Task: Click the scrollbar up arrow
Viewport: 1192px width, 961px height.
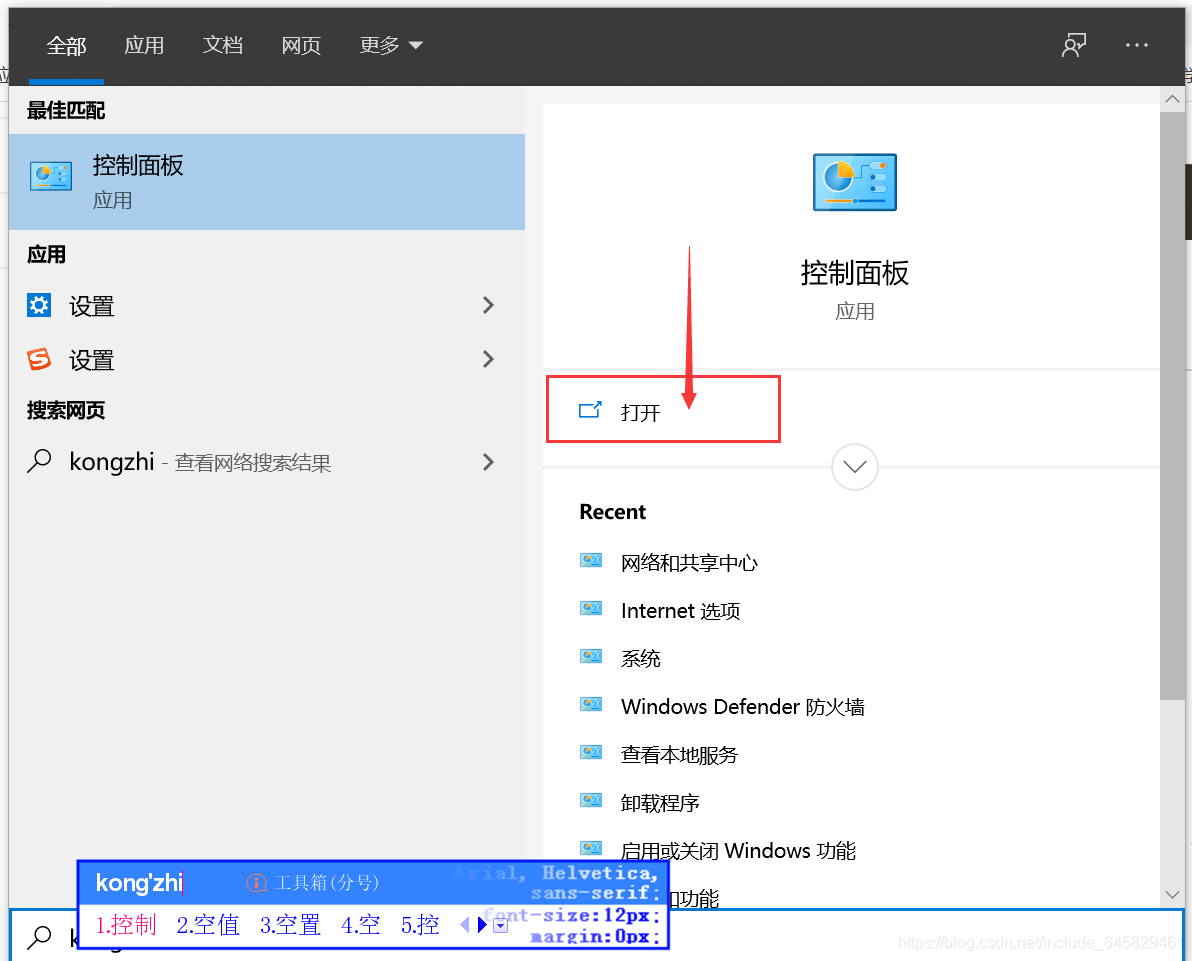Action: [x=1172, y=99]
